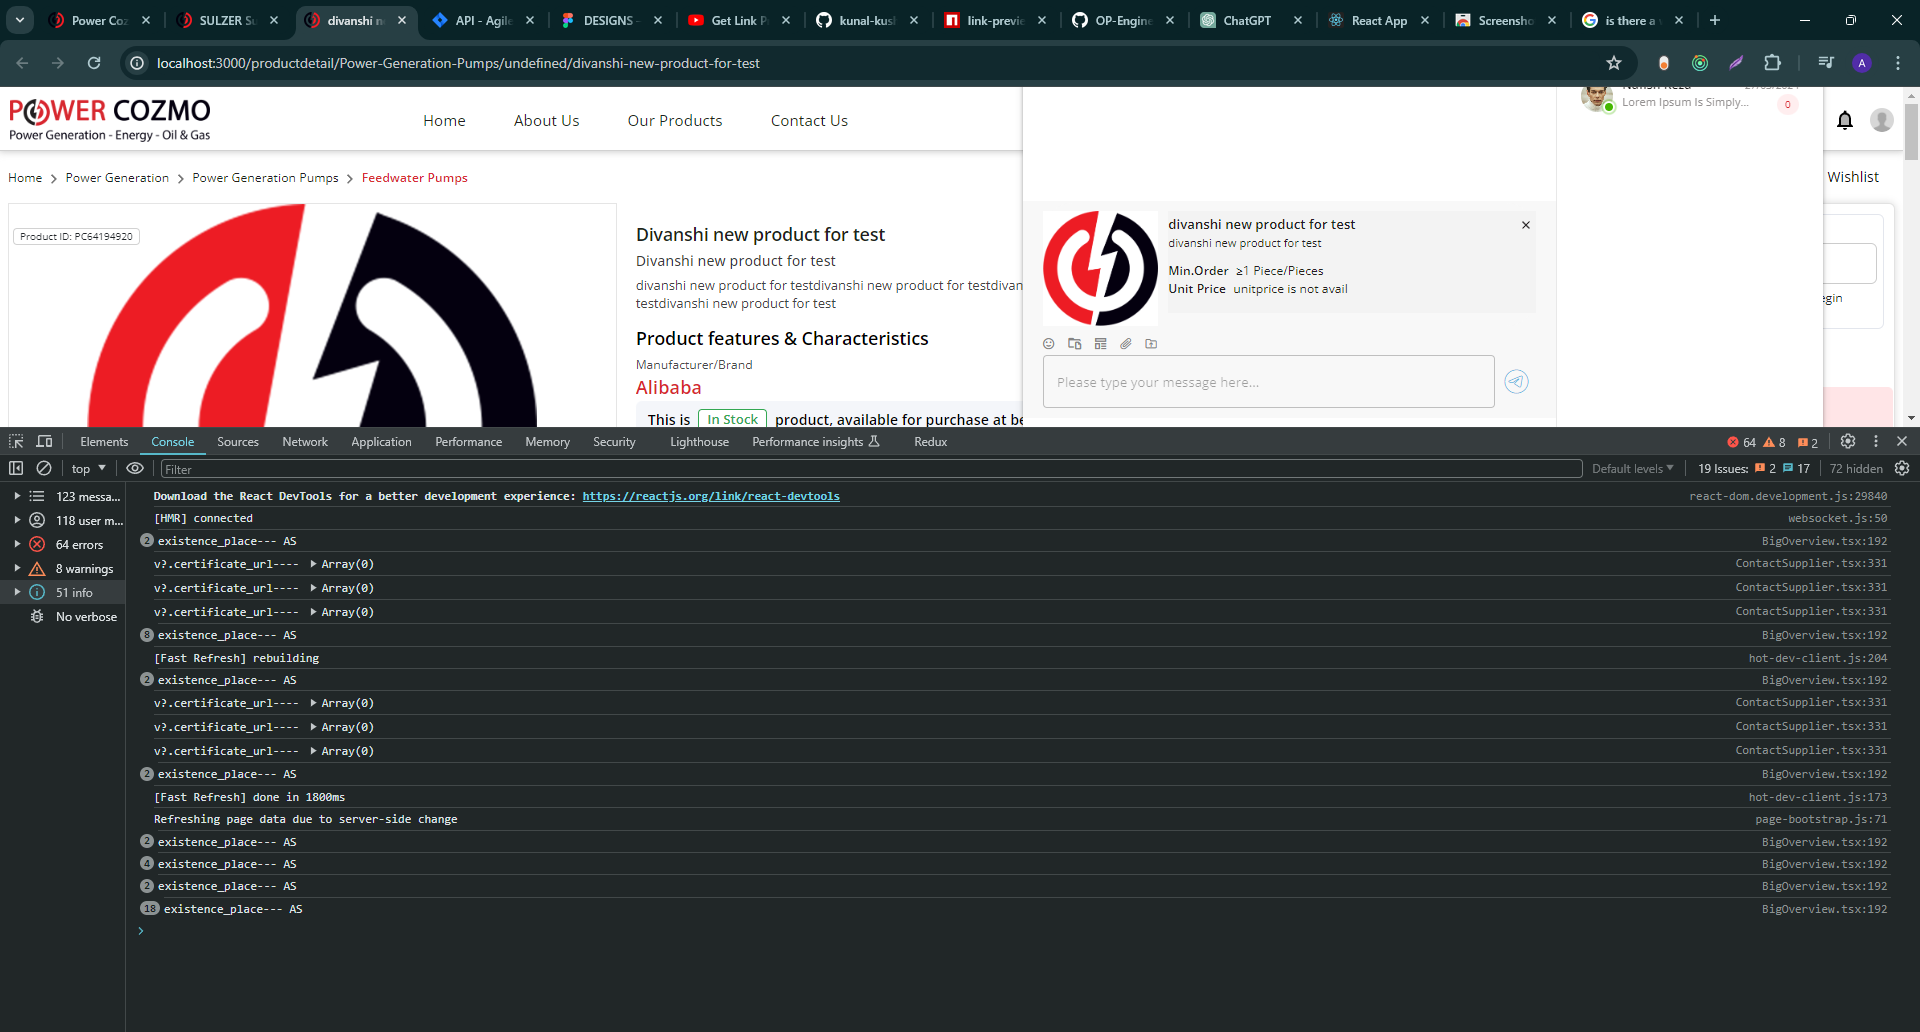Image resolution: width=1920 pixels, height=1032 pixels.
Task: Toggle the console sidebar panel icon
Action: [16, 468]
